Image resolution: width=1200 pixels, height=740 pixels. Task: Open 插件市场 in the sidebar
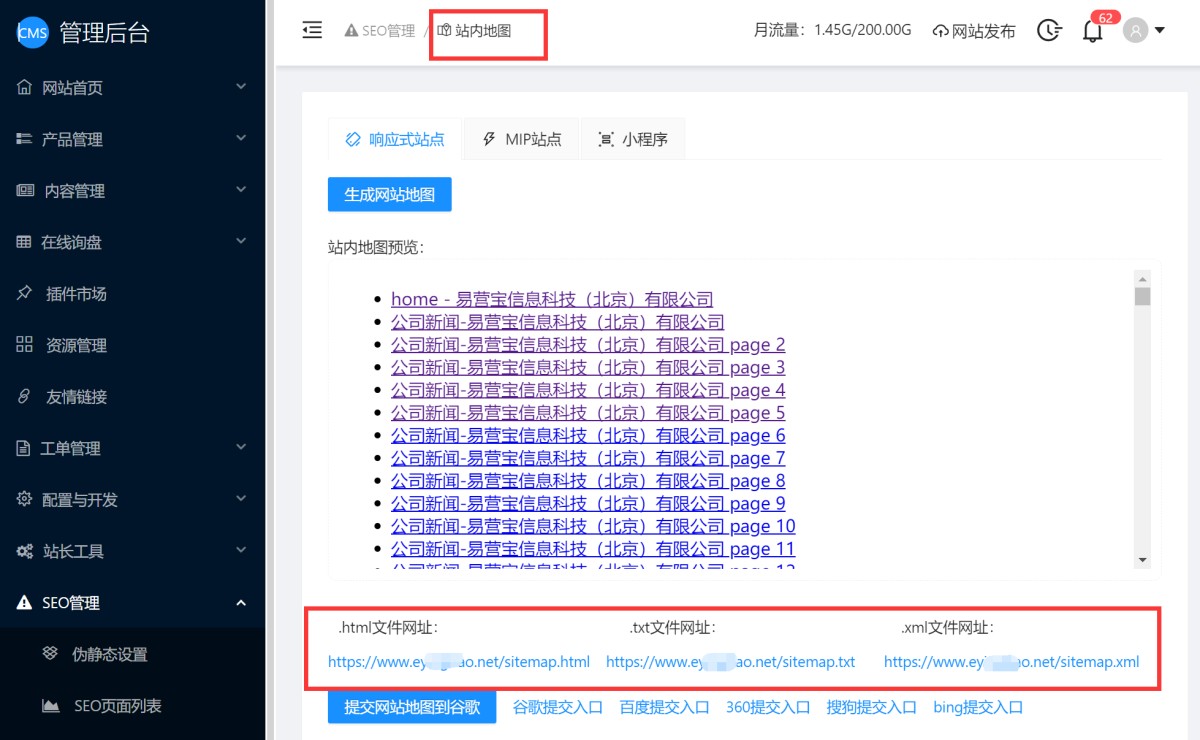pos(75,294)
